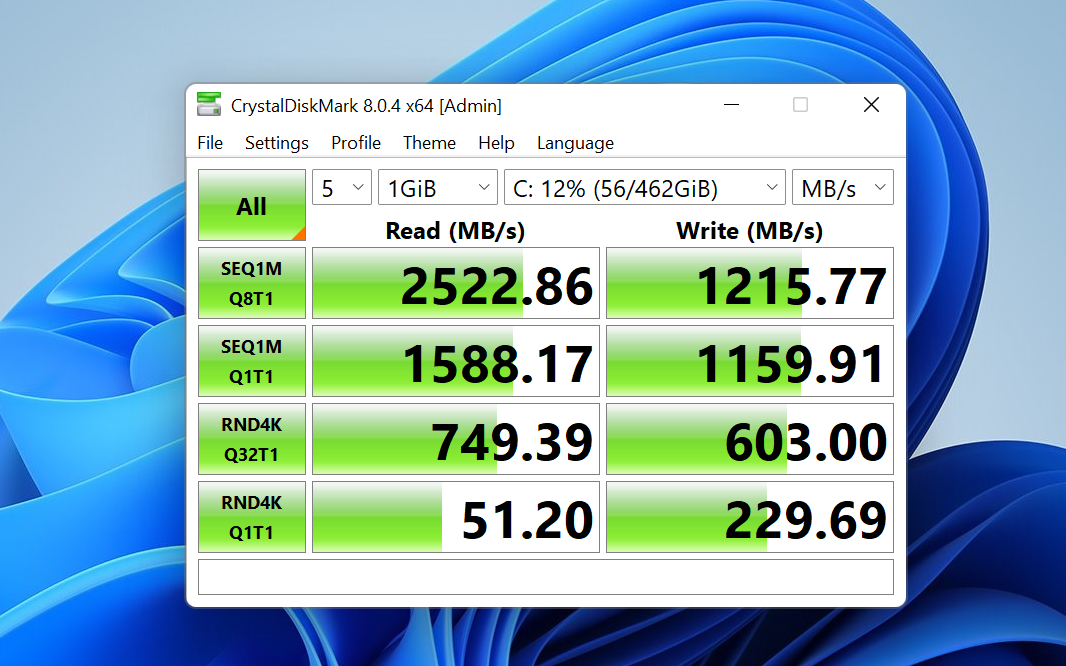
Task: Click the 229.69 RND4K Q1T1 write result
Action: tap(750, 517)
